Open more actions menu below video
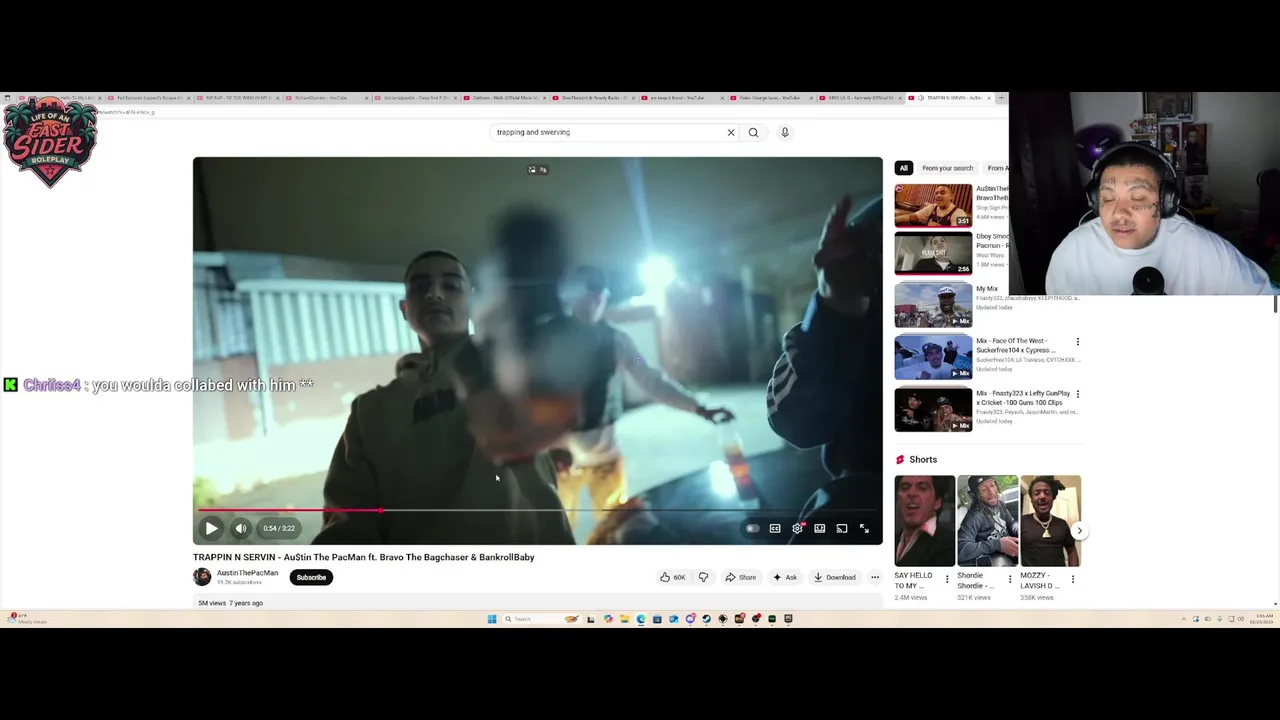 click(875, 577)
